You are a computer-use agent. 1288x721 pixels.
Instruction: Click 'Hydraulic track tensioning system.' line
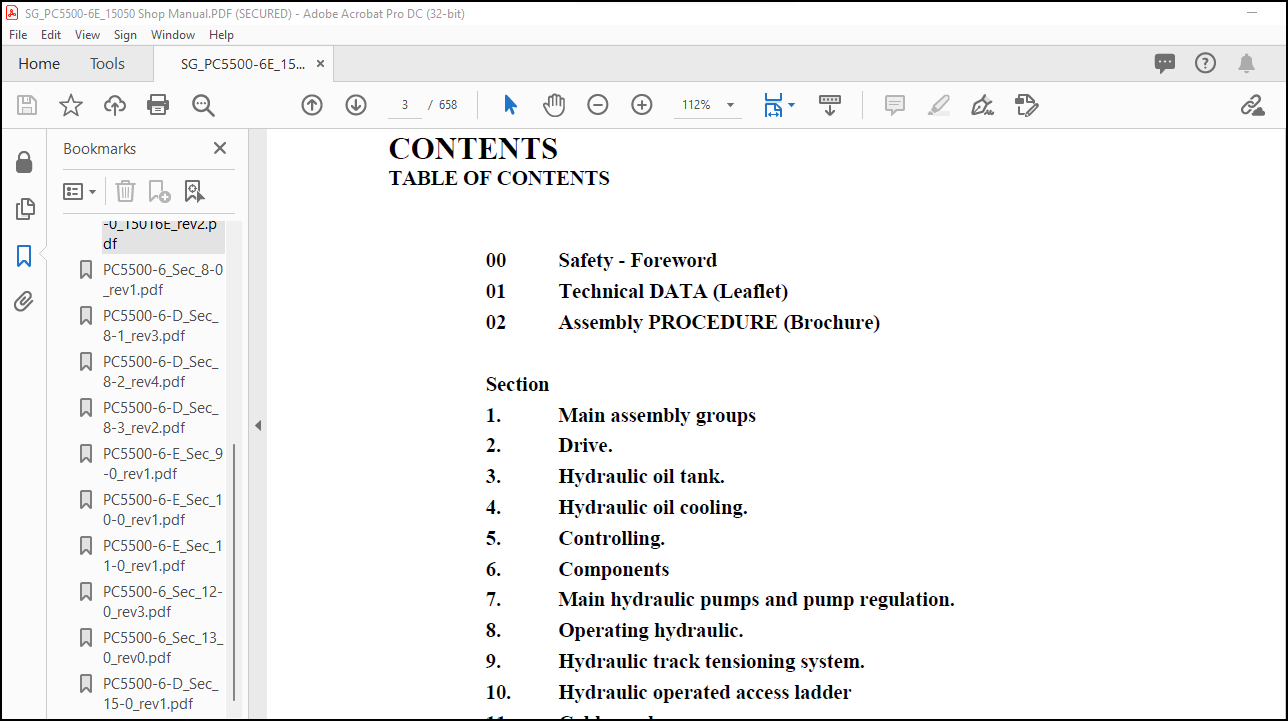(x=712, y=661)
